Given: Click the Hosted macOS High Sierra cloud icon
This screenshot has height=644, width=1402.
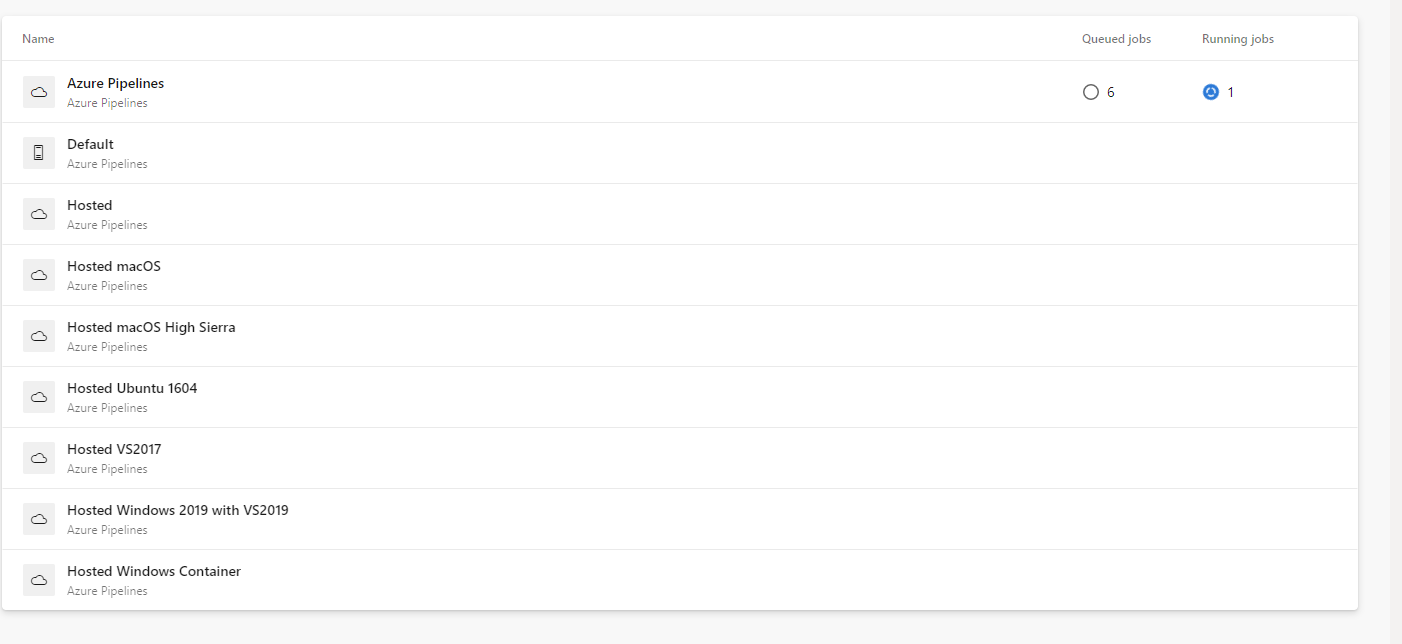Looking at the screenshot, I should pyautogui.click(x=39, y=336).
